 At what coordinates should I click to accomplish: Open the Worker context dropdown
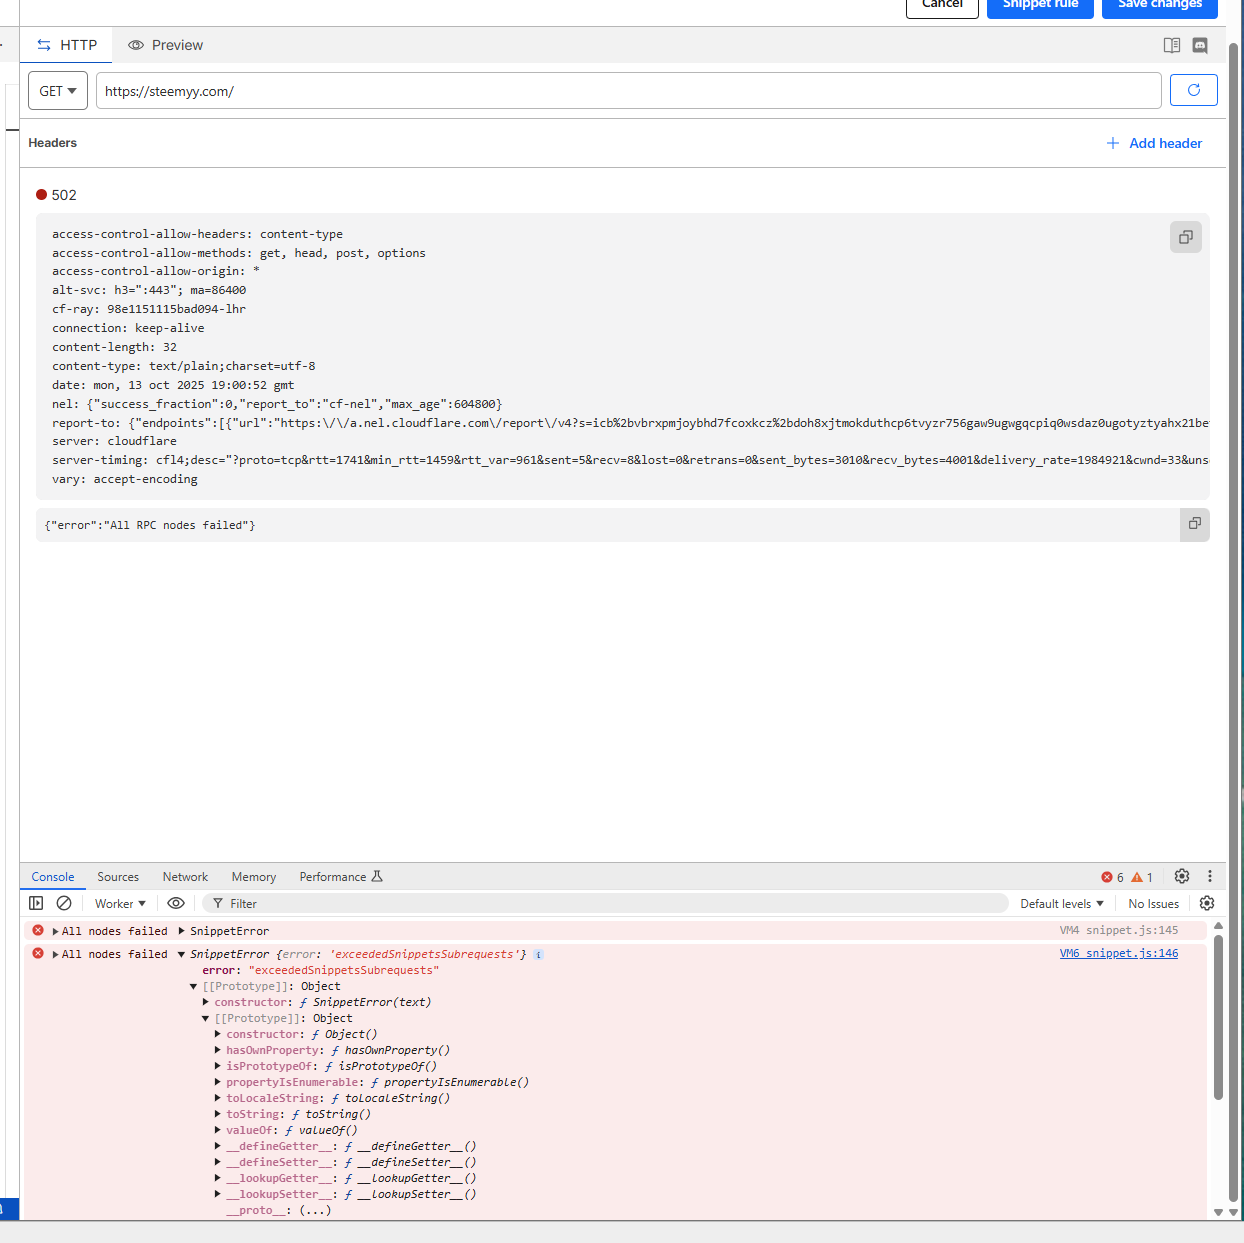(120, 903)
